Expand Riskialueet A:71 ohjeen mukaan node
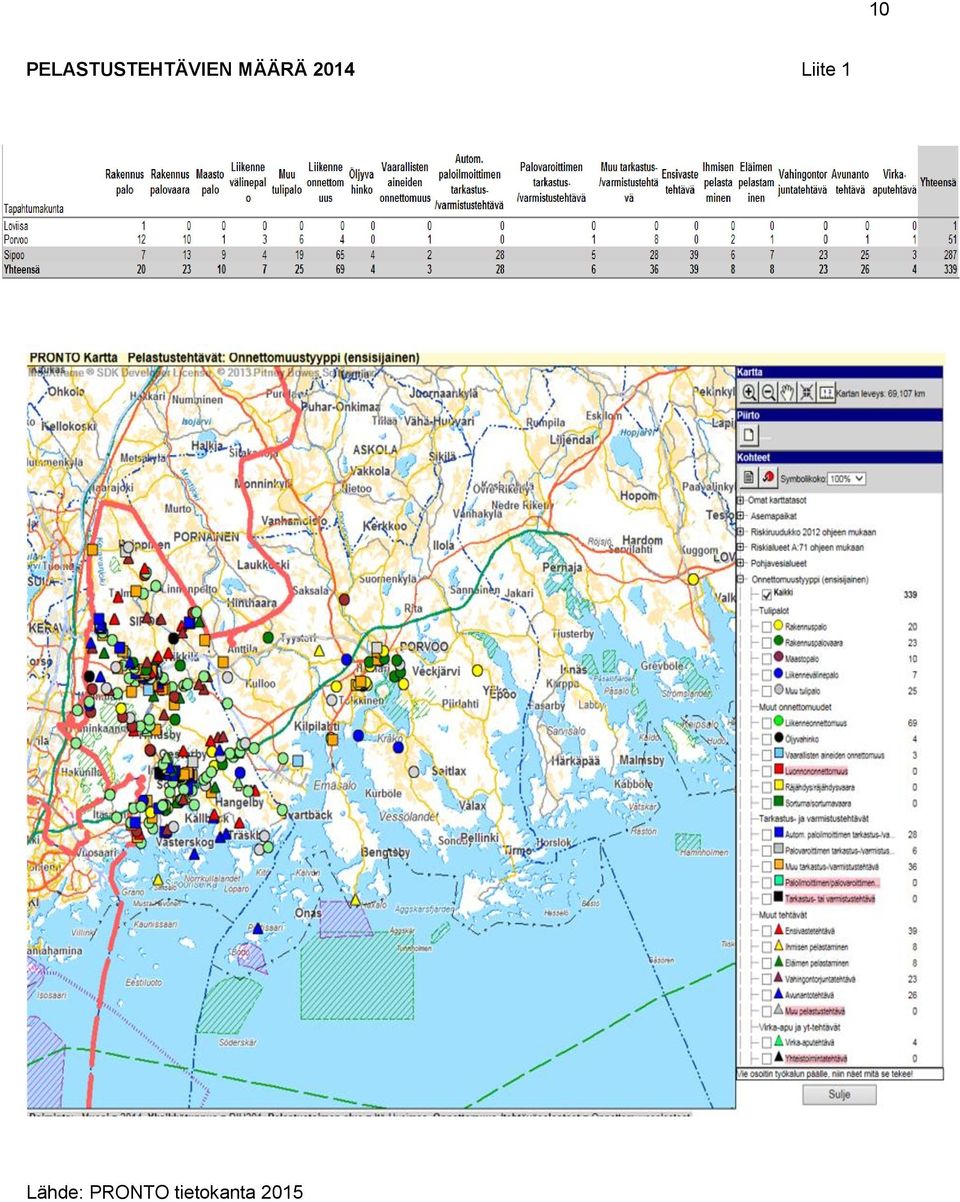The height and width of the screenshot is (1202, 960). click(x=741, y=548)
